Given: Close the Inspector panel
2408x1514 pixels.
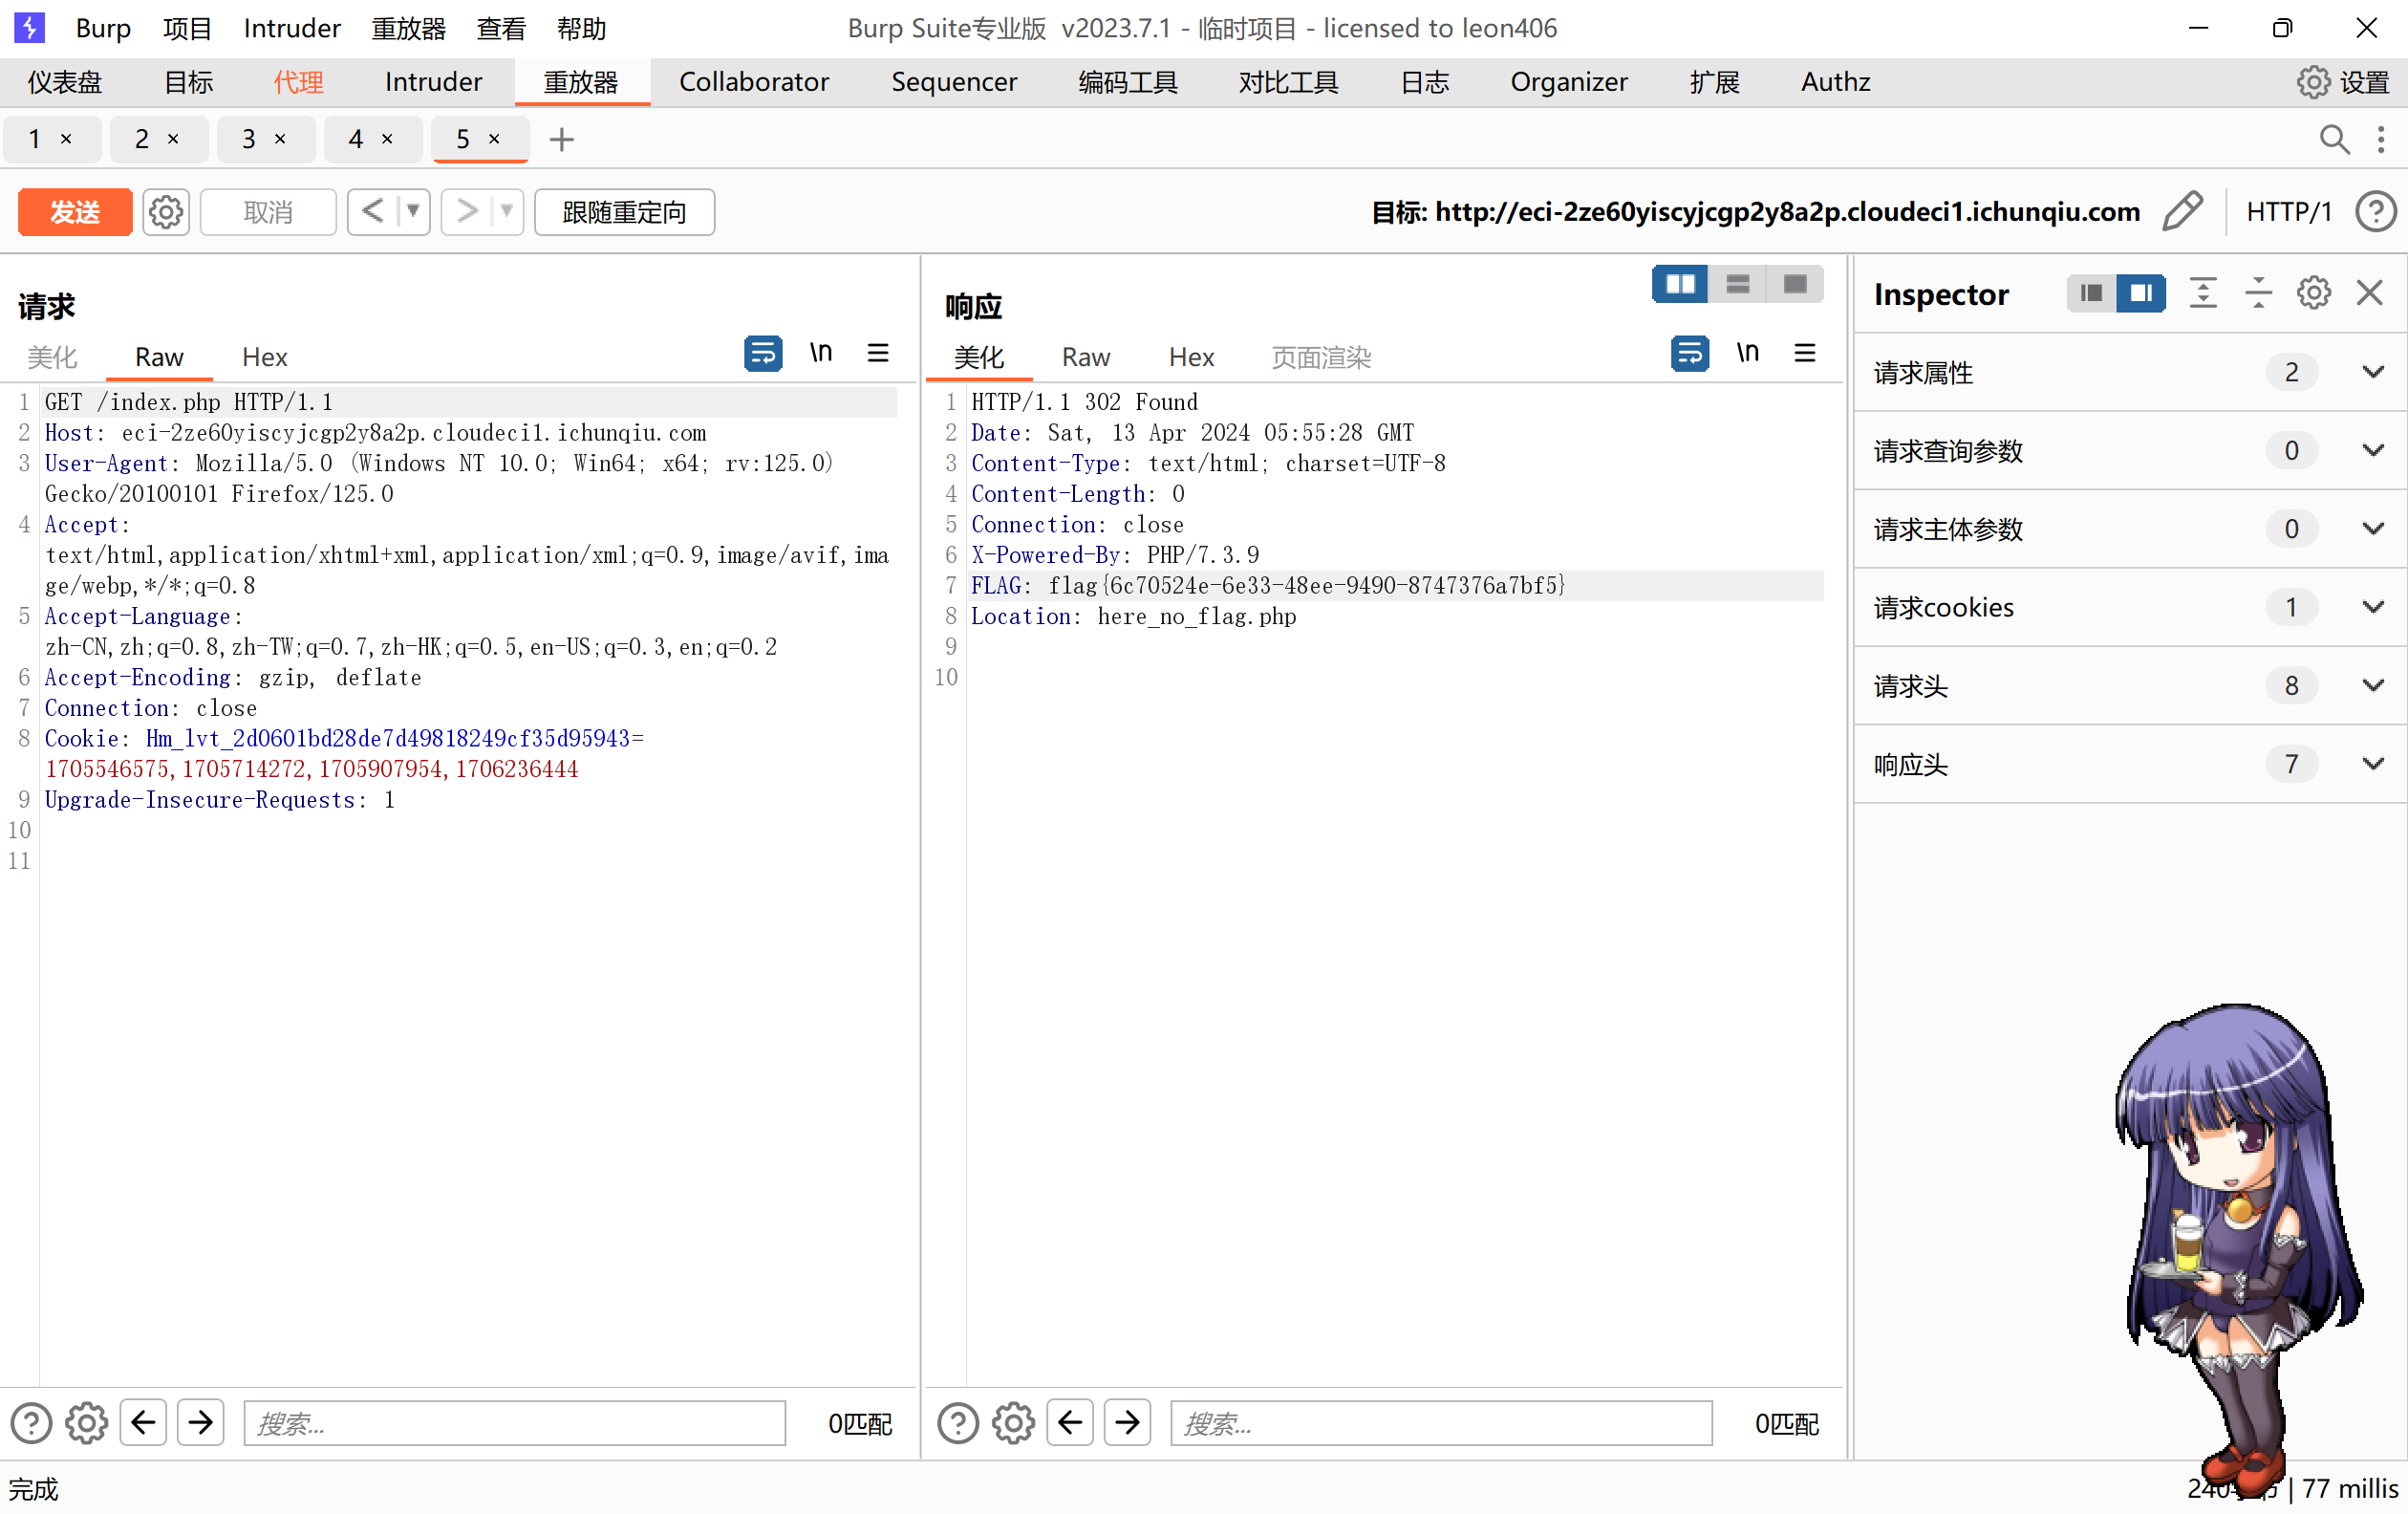Looking at the screenshot, I should click(x=2370, y=293).
